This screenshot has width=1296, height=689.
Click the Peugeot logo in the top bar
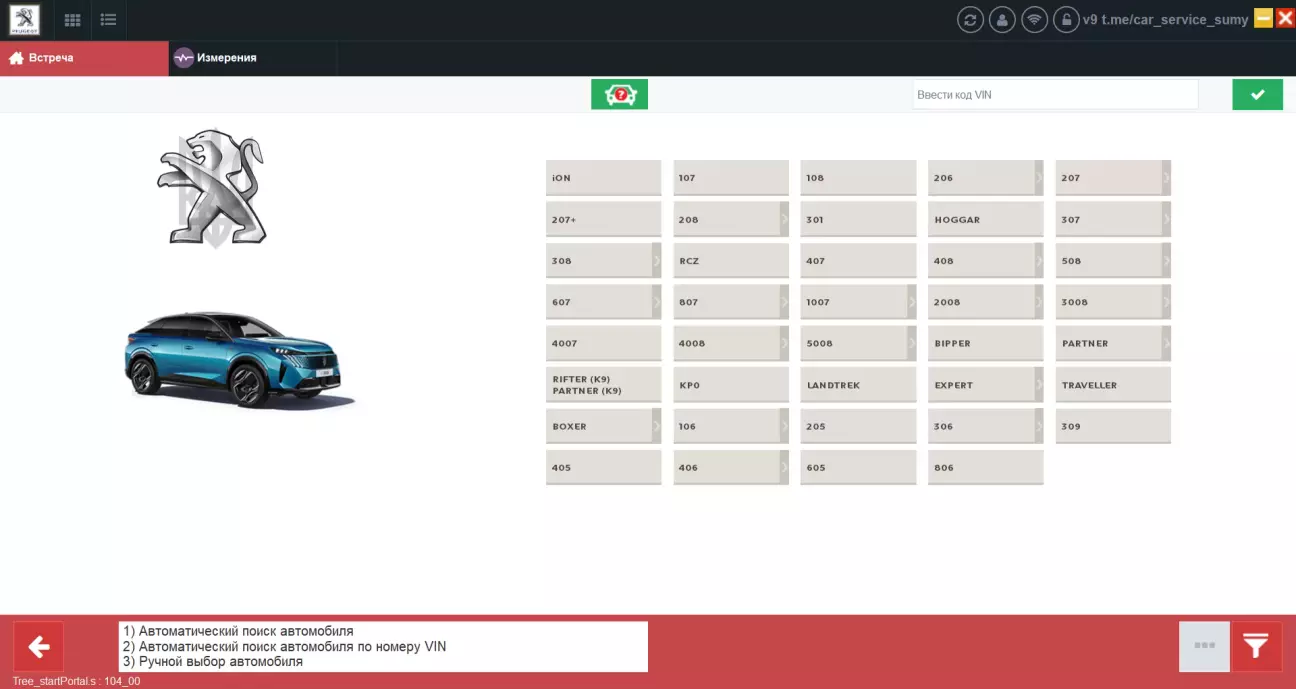click(25, 20)
